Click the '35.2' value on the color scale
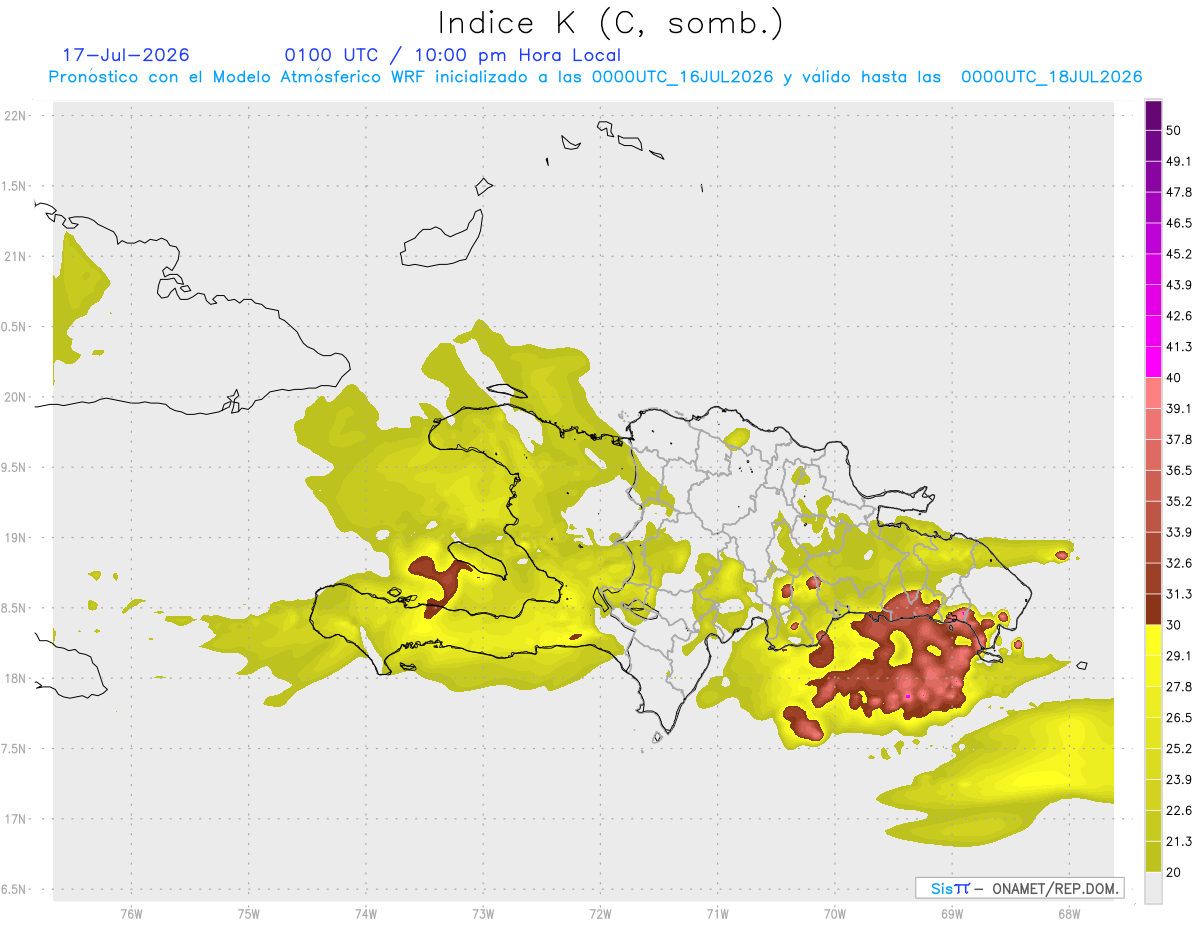 pos(1179,502)
